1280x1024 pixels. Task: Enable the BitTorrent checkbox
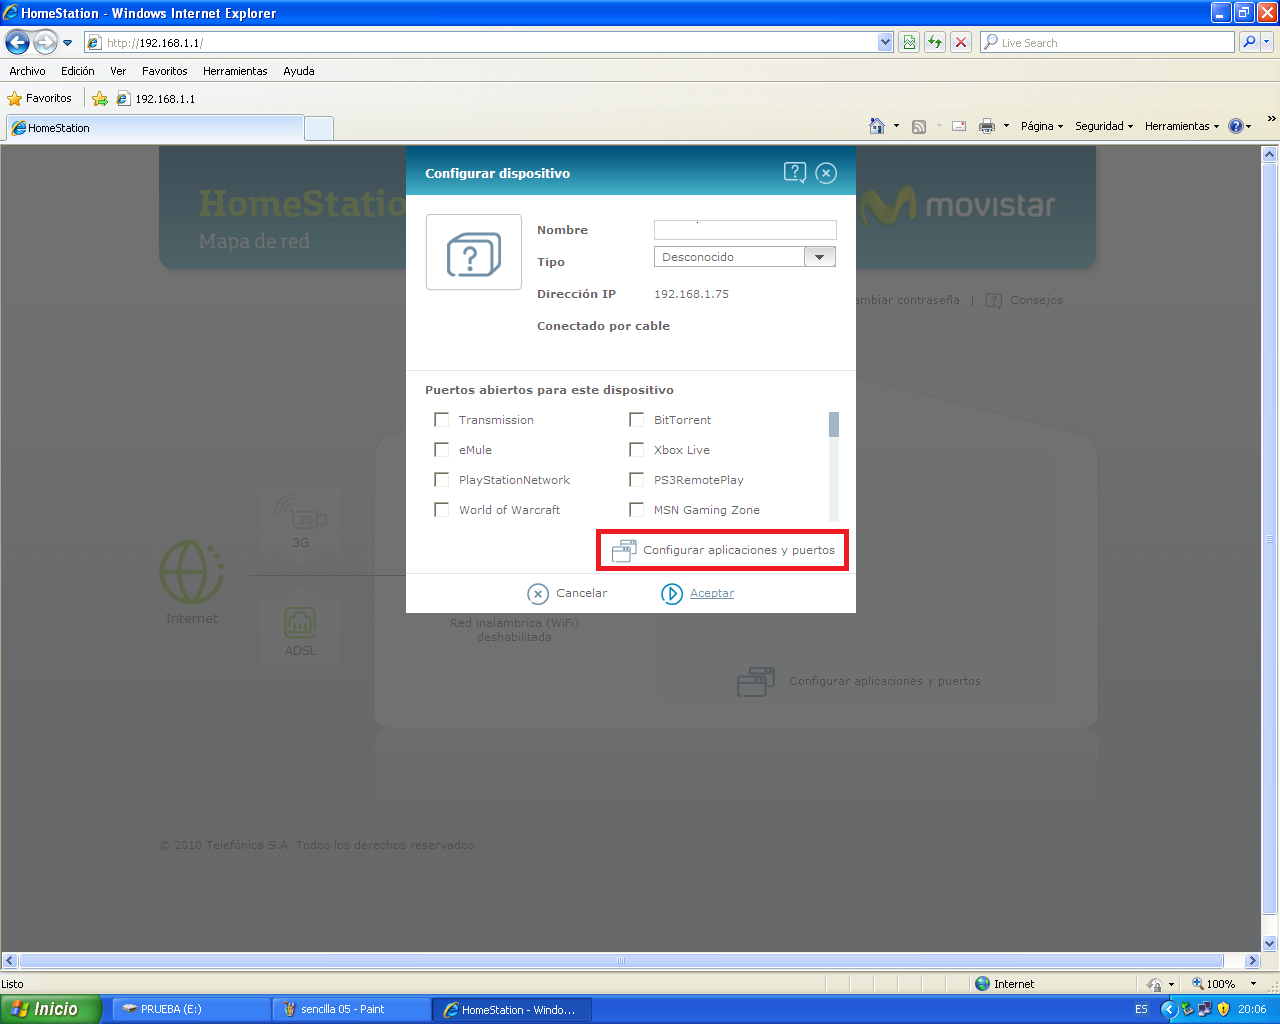click(x=636, y=420)
